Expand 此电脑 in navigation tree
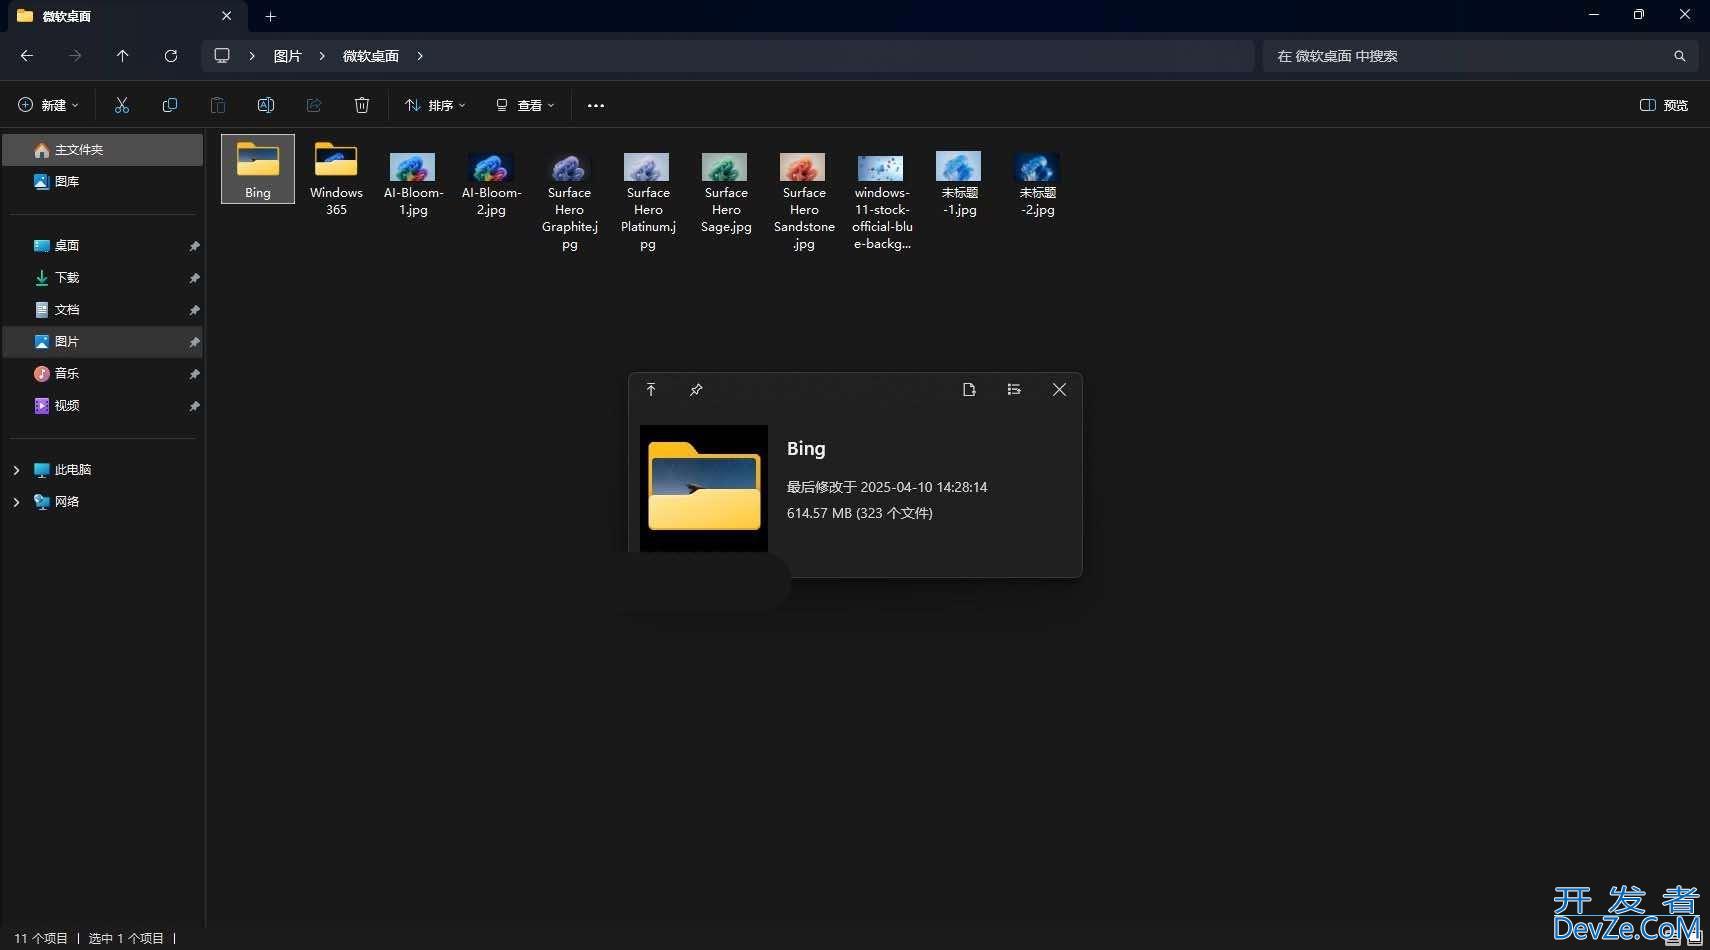This screenshot has width=1710, height=950. tap(16, 470)
